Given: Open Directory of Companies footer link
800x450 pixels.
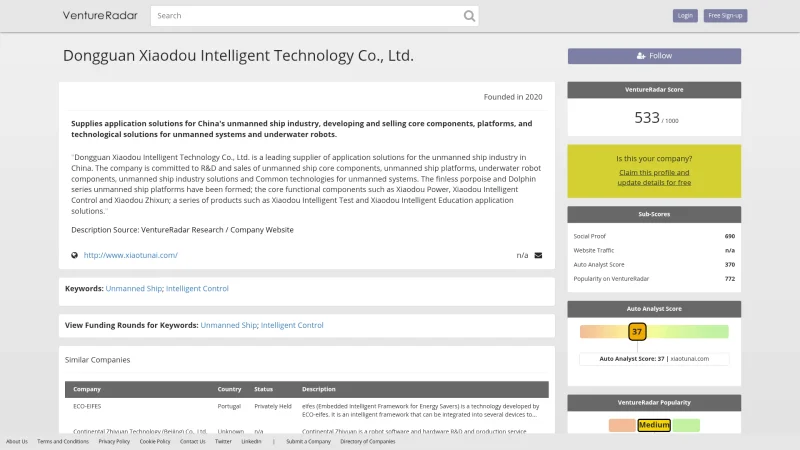Looking at the screenshot, I should (367, 442).
